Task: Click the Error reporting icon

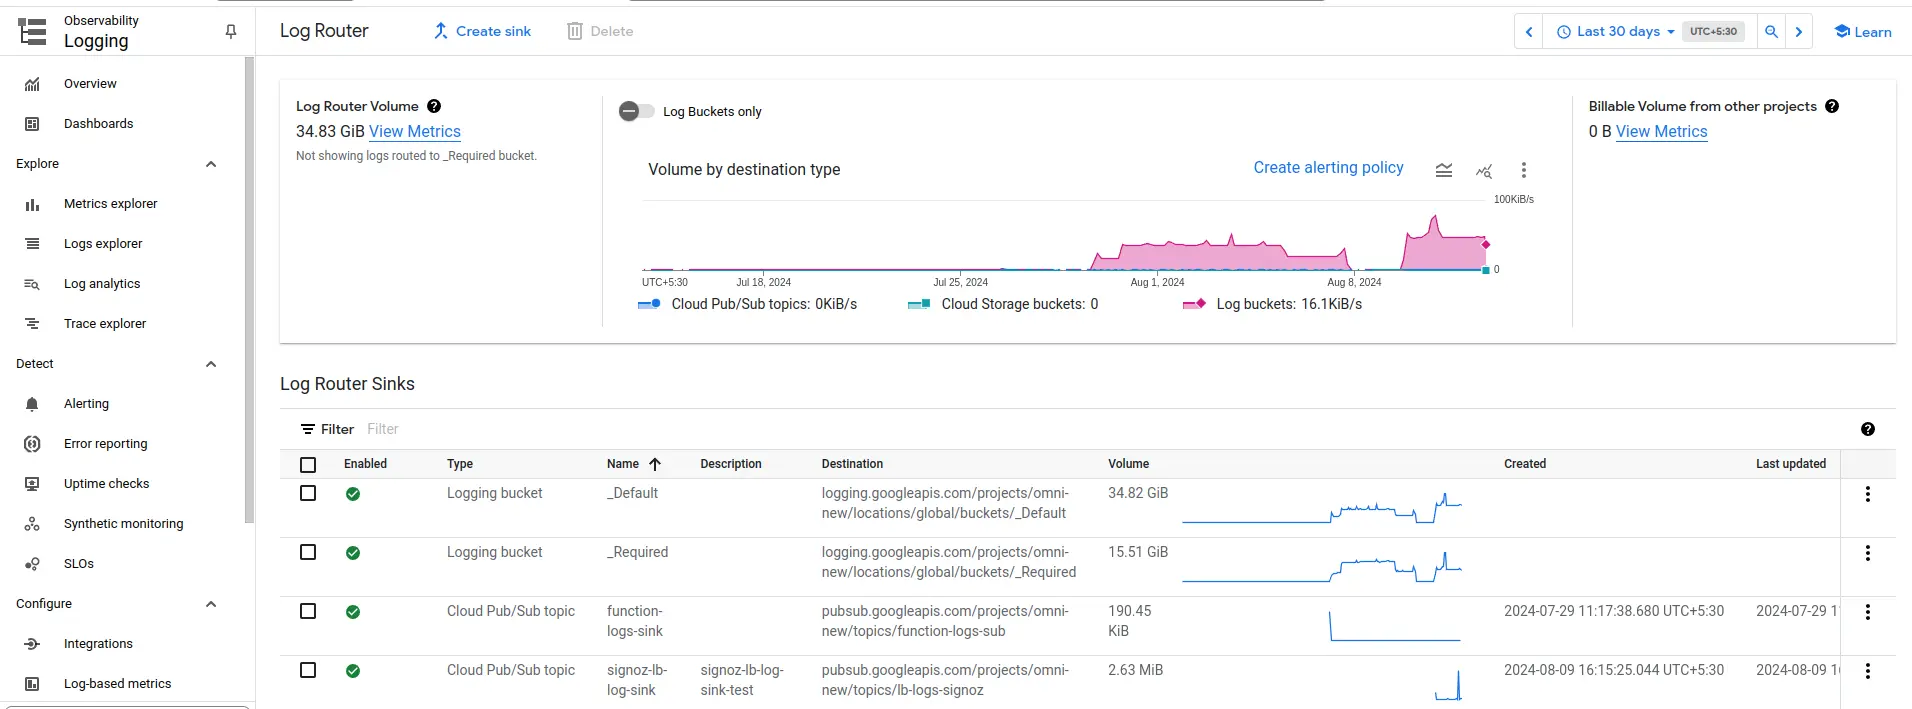Action: click(32, 444)
